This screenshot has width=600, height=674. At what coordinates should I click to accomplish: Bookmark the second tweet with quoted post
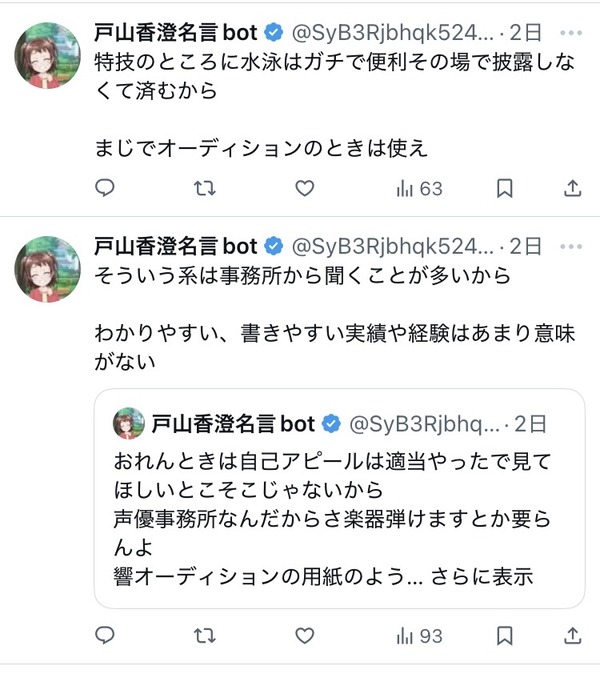point(505,635)
